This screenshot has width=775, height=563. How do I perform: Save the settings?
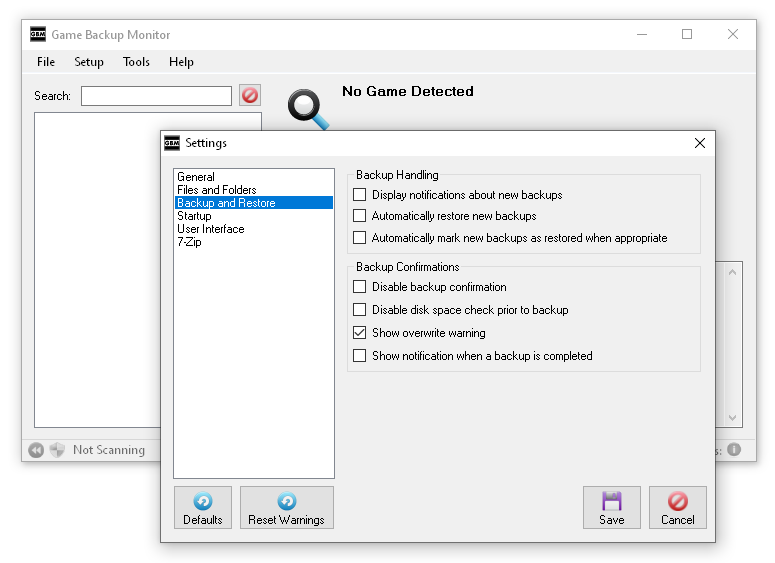tap(611, 508)
